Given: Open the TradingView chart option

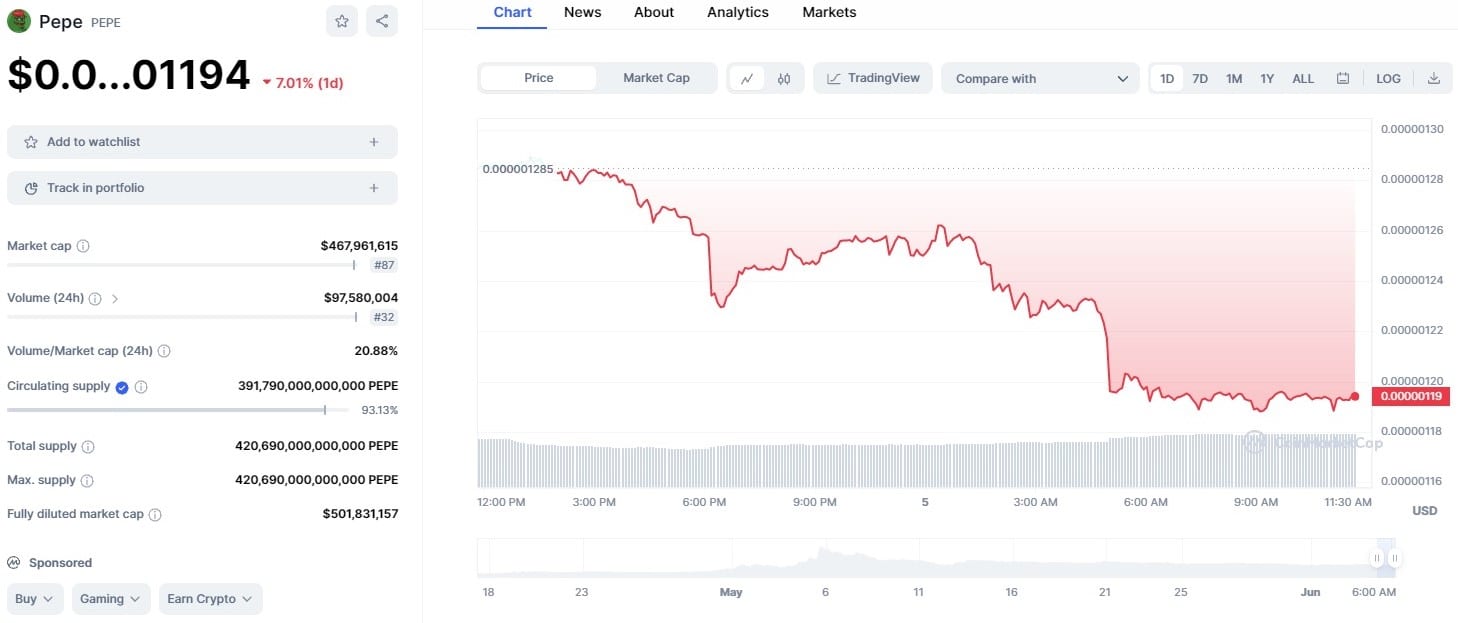Looking at the screenshot, I should pyautogui.click(x=873, y=78).
